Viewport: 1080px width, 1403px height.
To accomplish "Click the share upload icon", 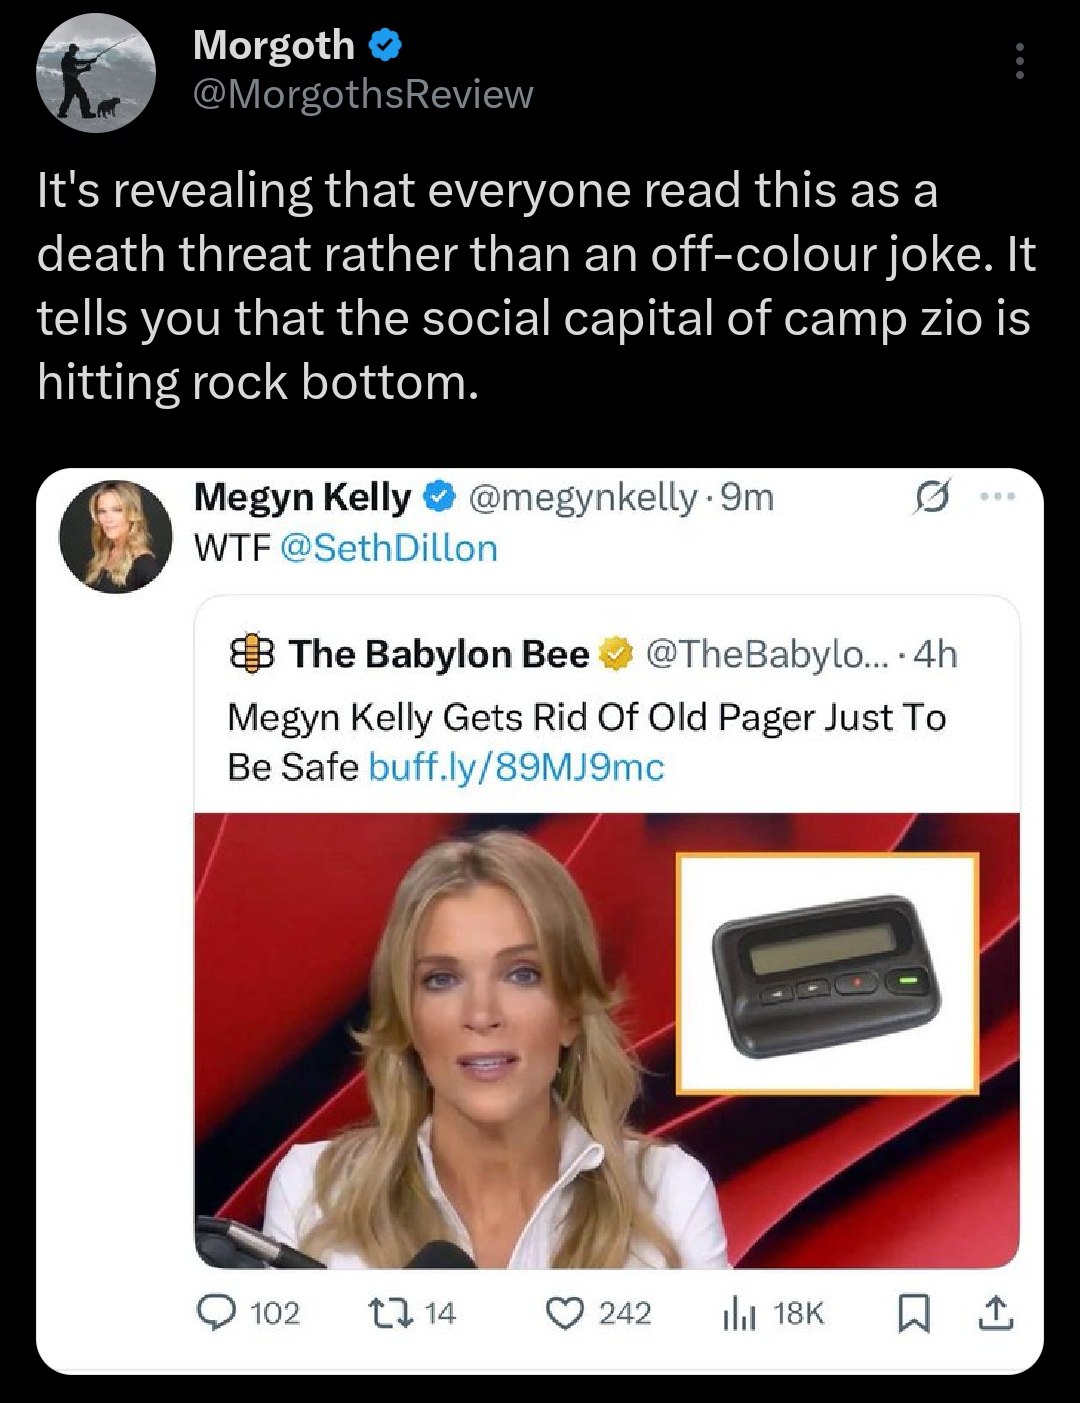I will tap(995, 1313).
